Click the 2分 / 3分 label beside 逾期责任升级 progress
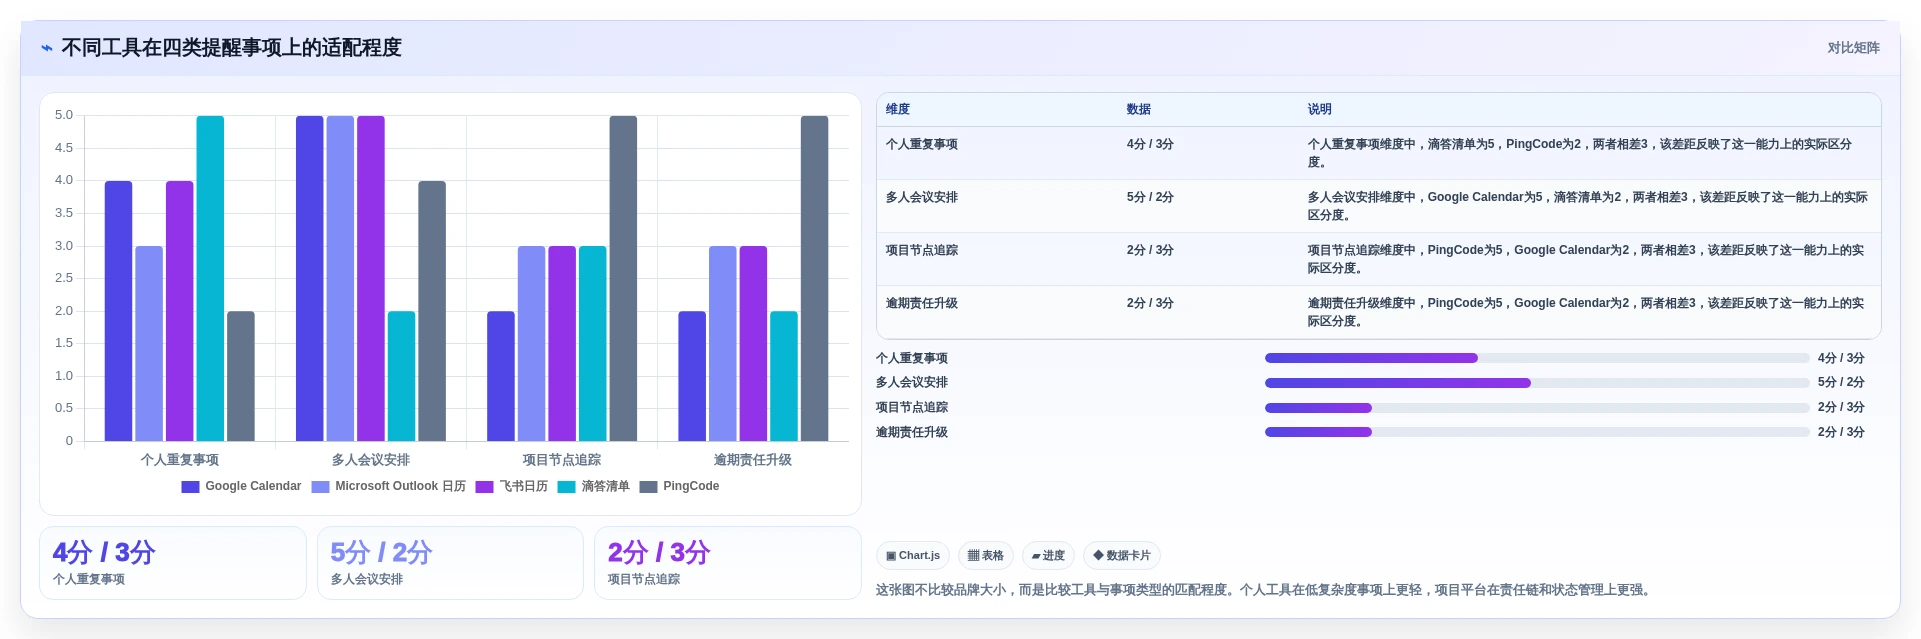 click(x=1841, y=432)
